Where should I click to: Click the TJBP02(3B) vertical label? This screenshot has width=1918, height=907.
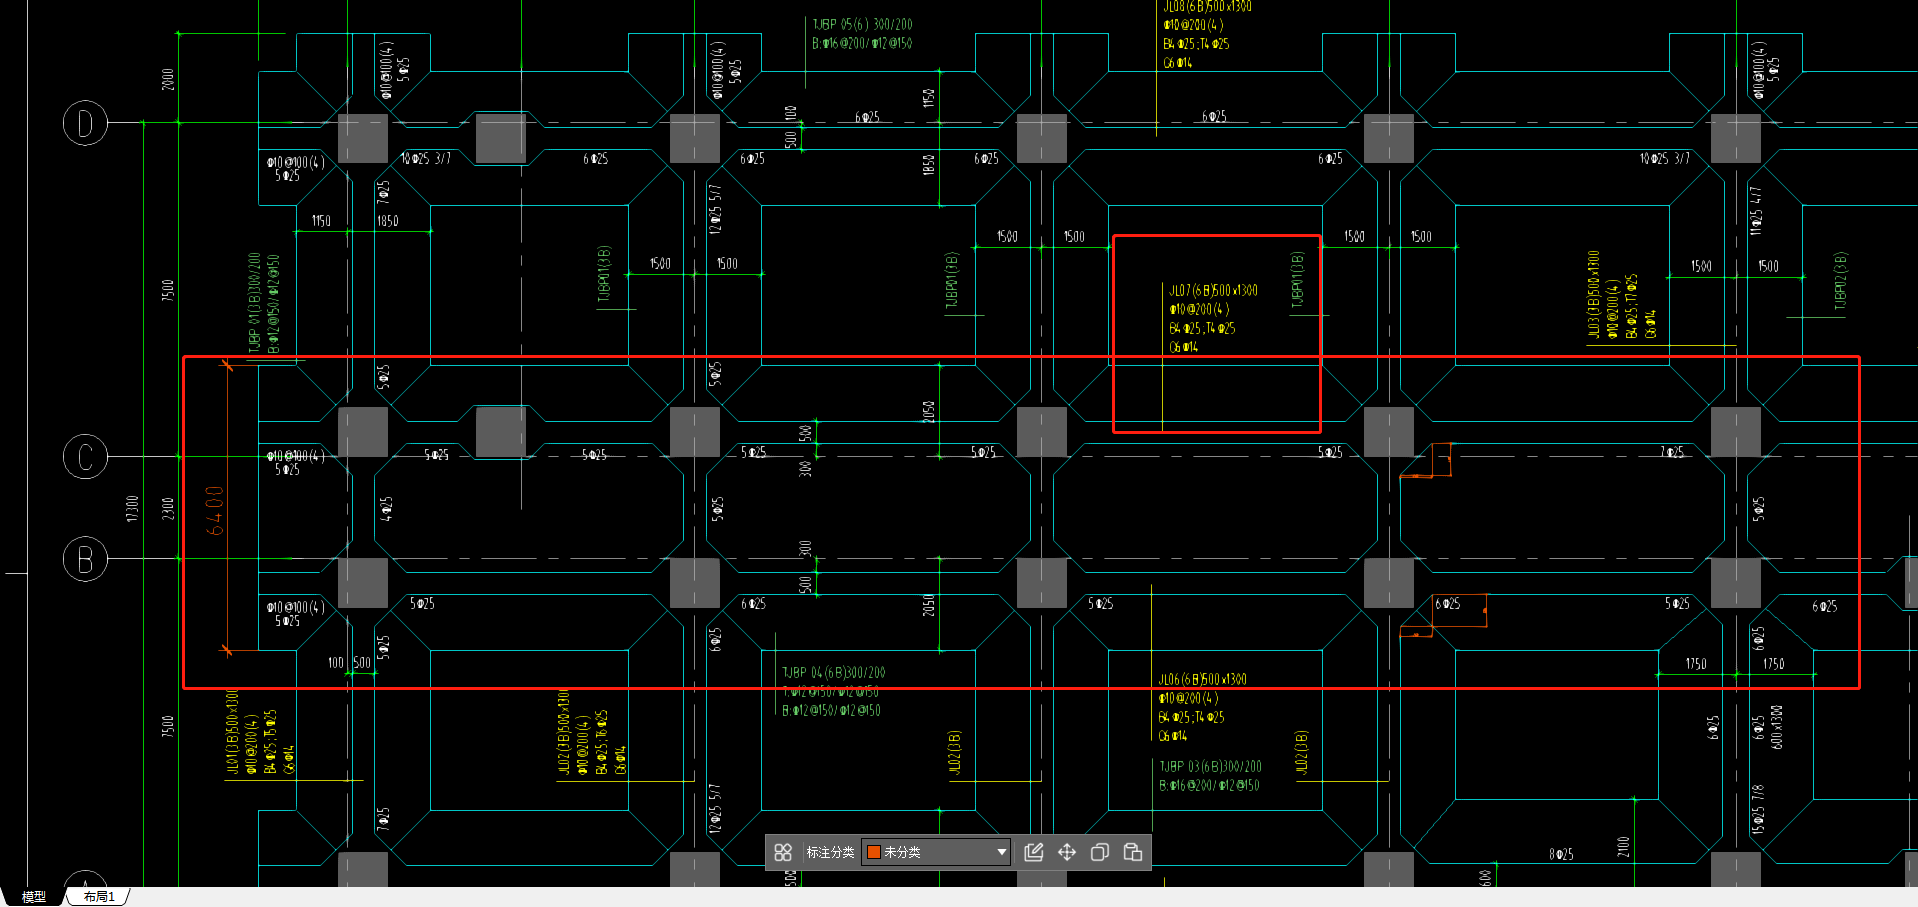1841,281
